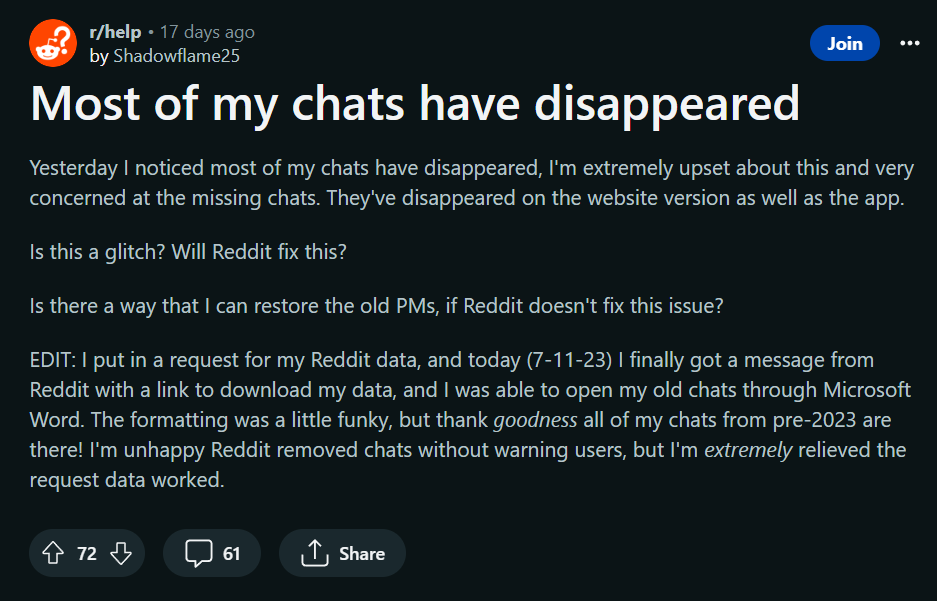Click the downvote arrow icon
Image resolution: width=937 pixels, height=601 pixels.
click(x=120, y=553)
